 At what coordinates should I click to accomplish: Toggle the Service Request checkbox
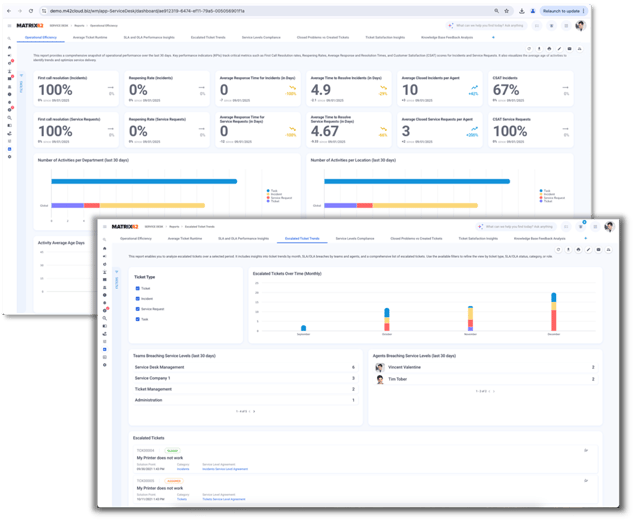137,309
